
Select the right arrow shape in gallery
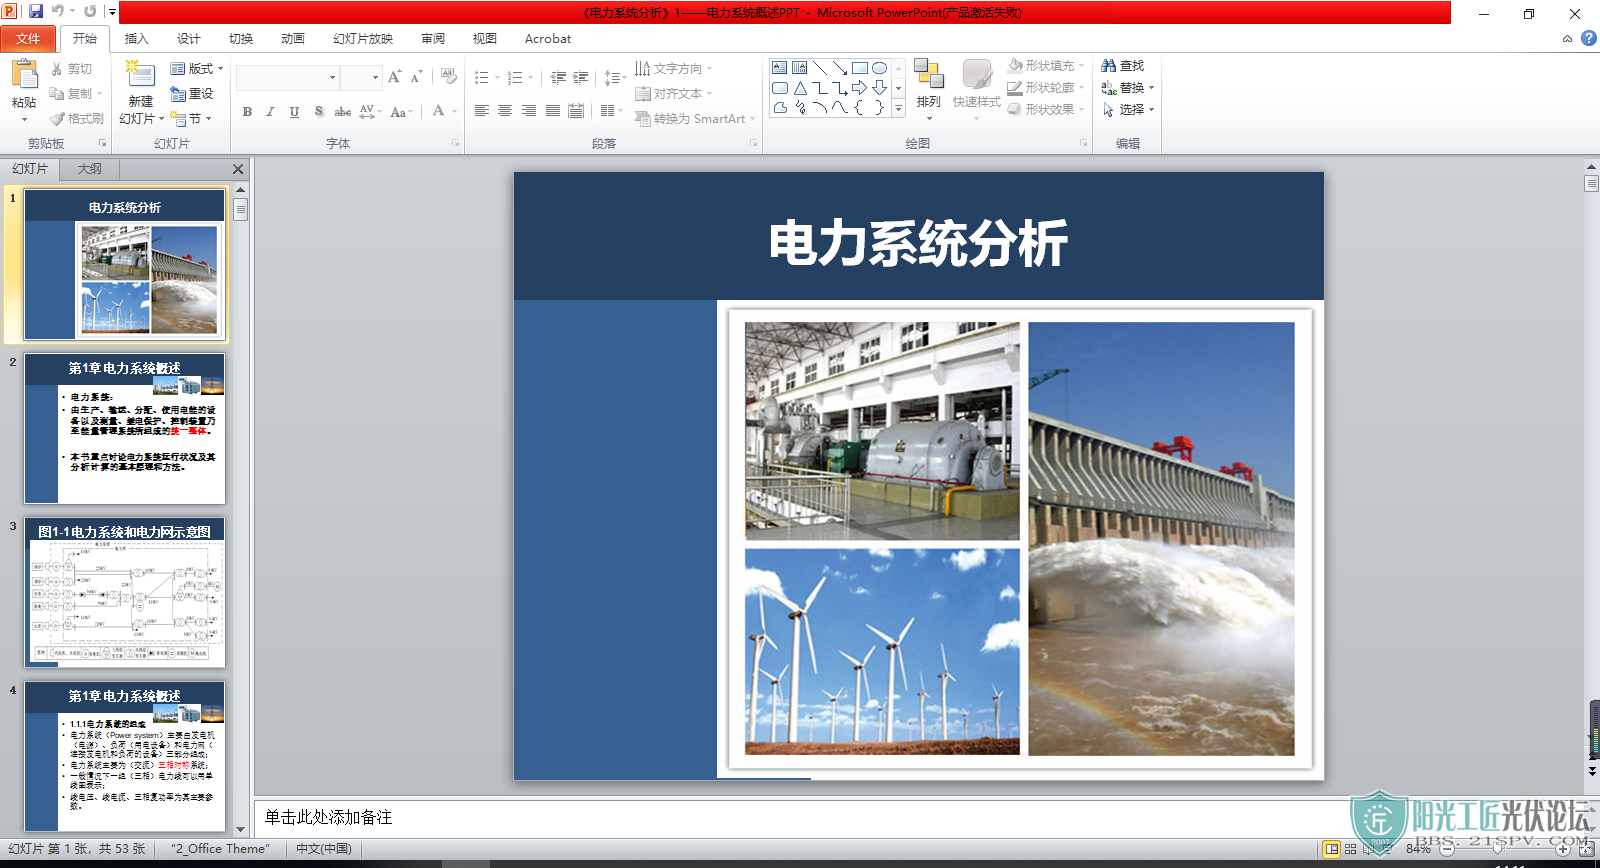[x=860, y=88]
